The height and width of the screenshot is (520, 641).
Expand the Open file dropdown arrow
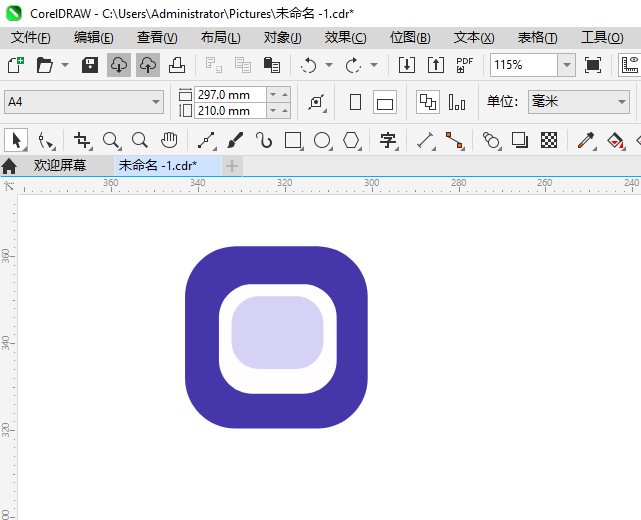pos(65,65)
